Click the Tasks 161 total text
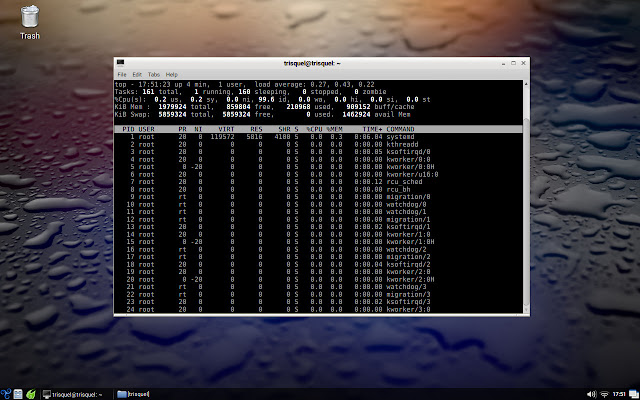The height and width of the screenshot is (400, 640). [x=149, y=92]
